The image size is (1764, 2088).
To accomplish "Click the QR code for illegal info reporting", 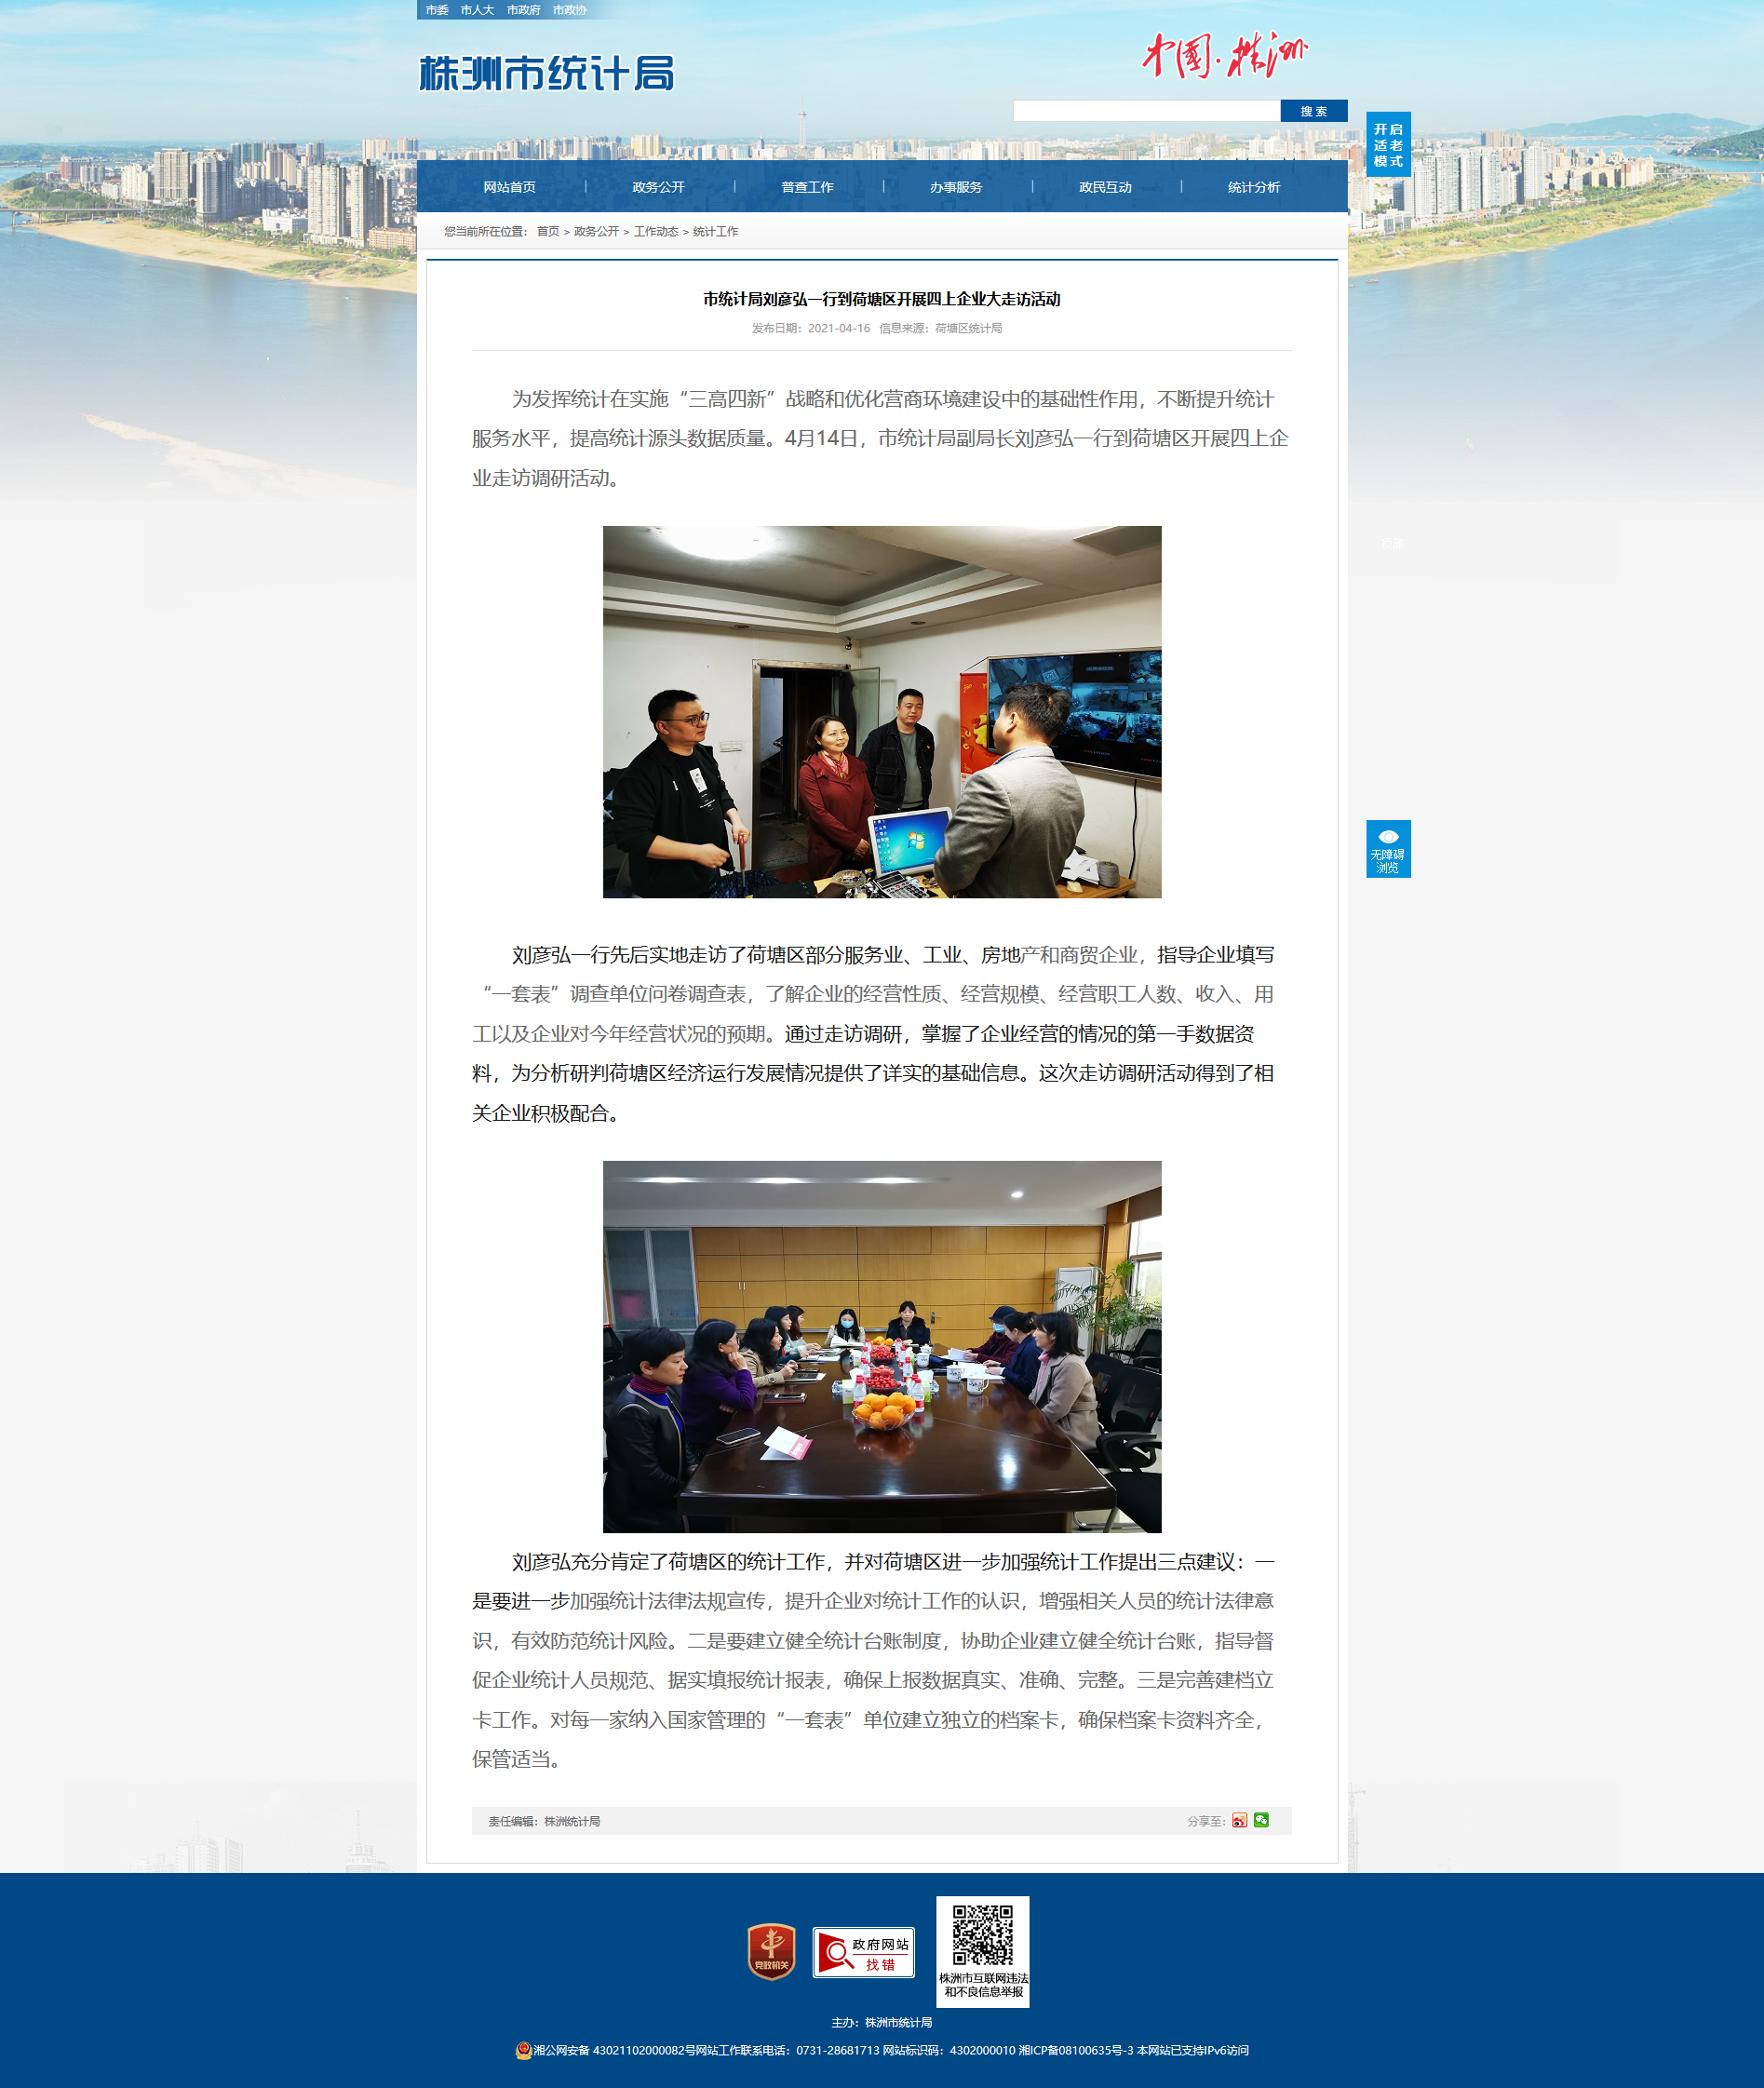I will coord(982,1936).
